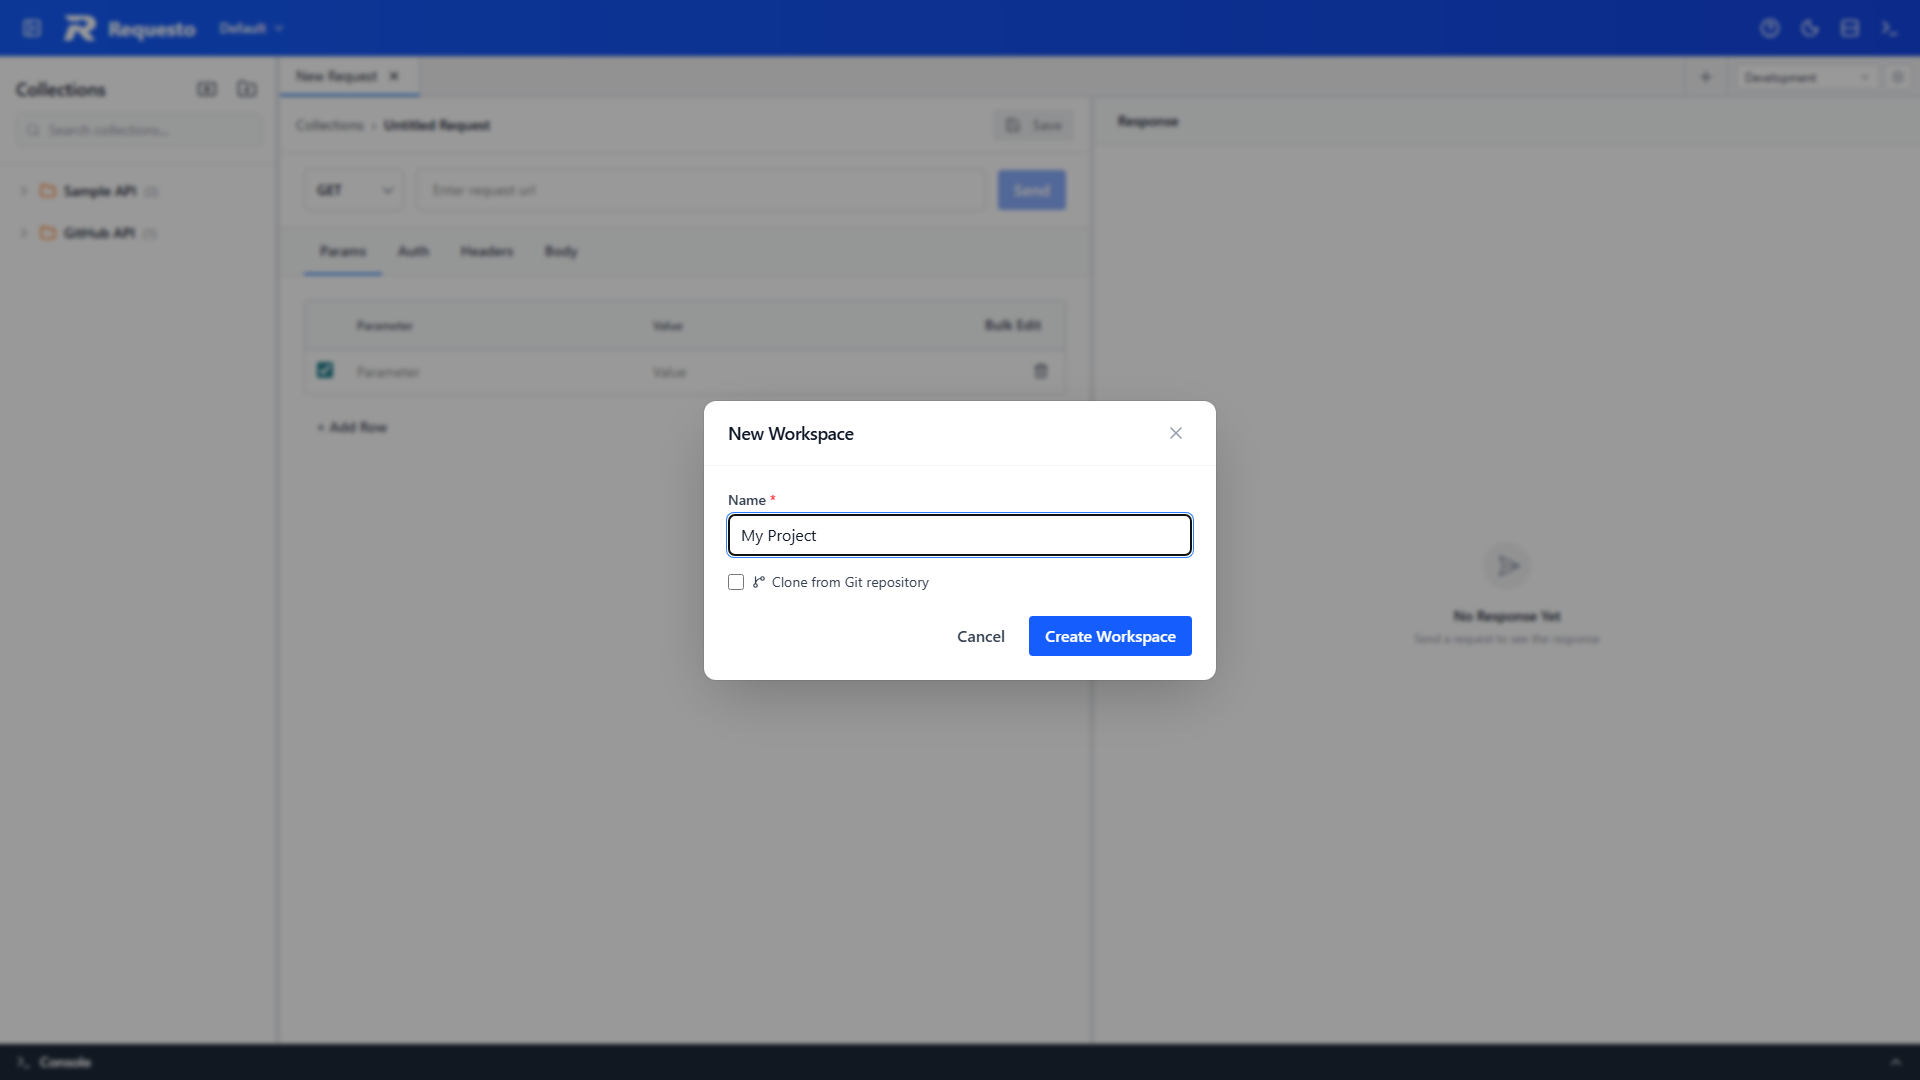Image resolution: width=1920 pixels, height=1080 pixels.
Task: Click the Create Workspace button
Action: 1110,636
